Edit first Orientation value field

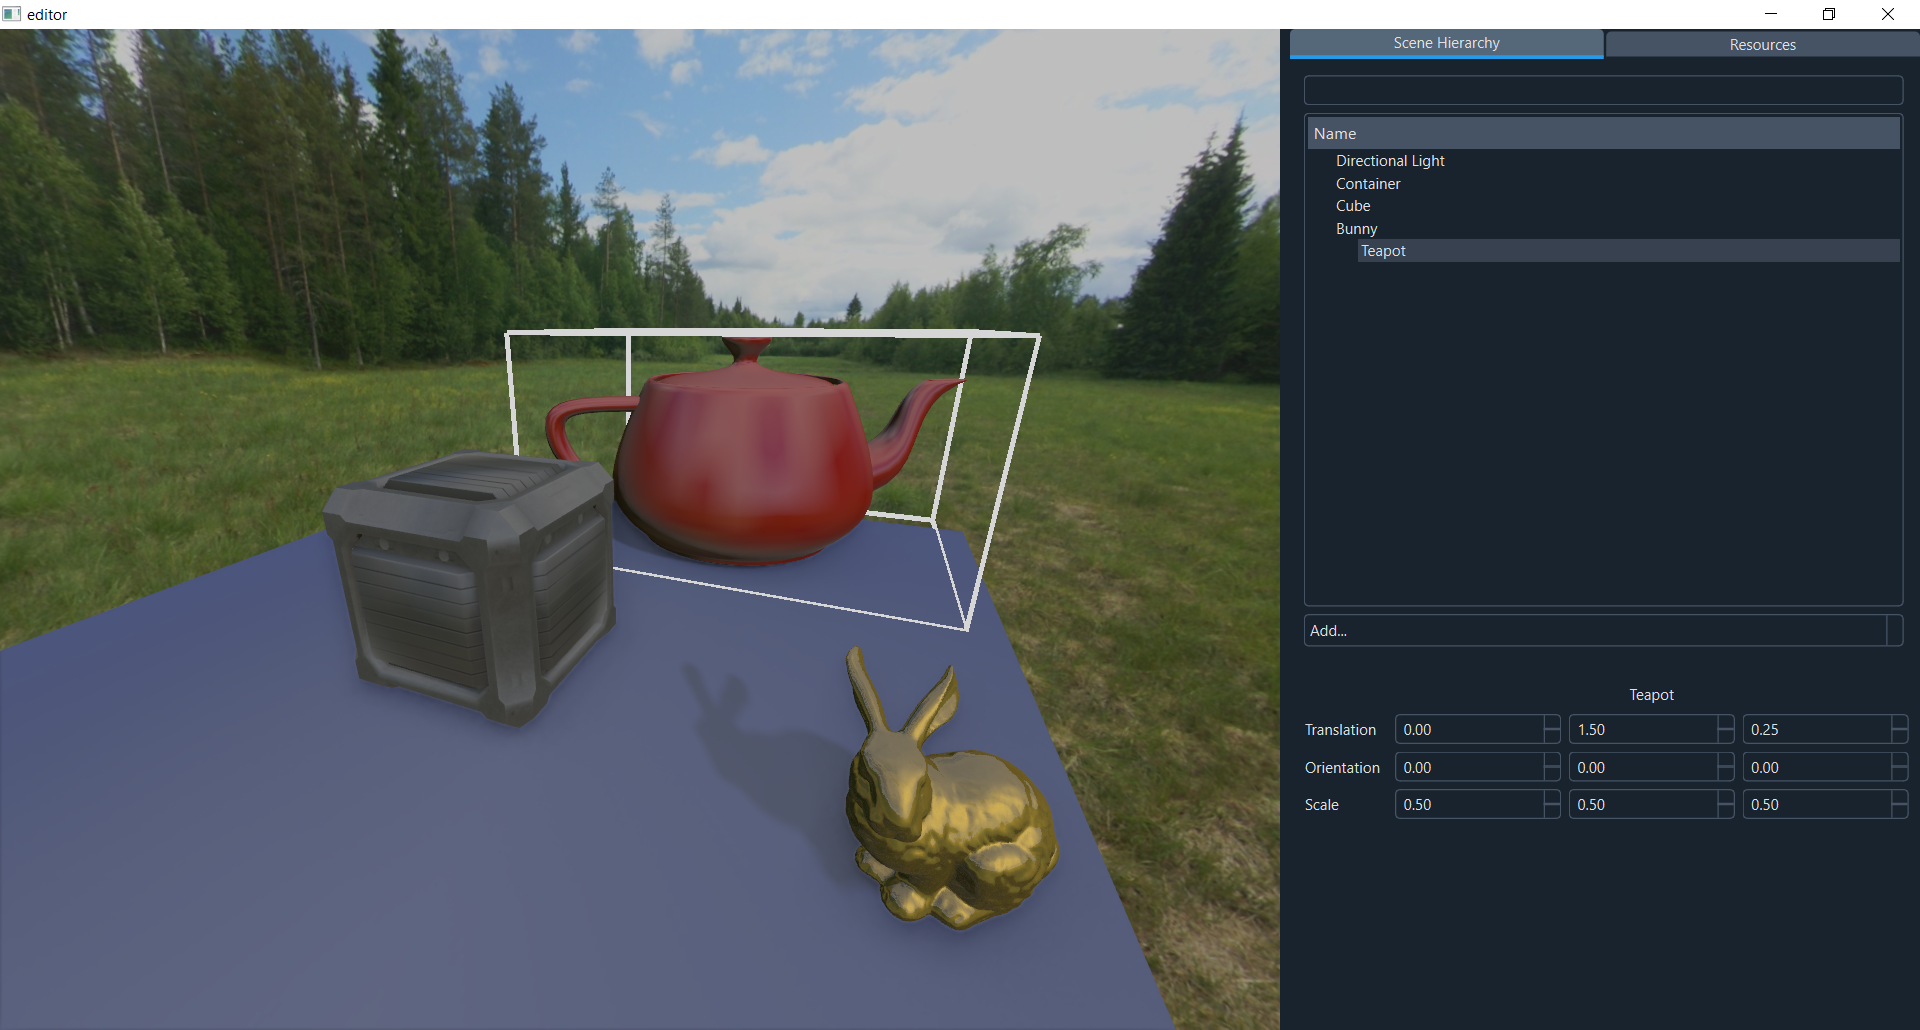coord(1469,768)
